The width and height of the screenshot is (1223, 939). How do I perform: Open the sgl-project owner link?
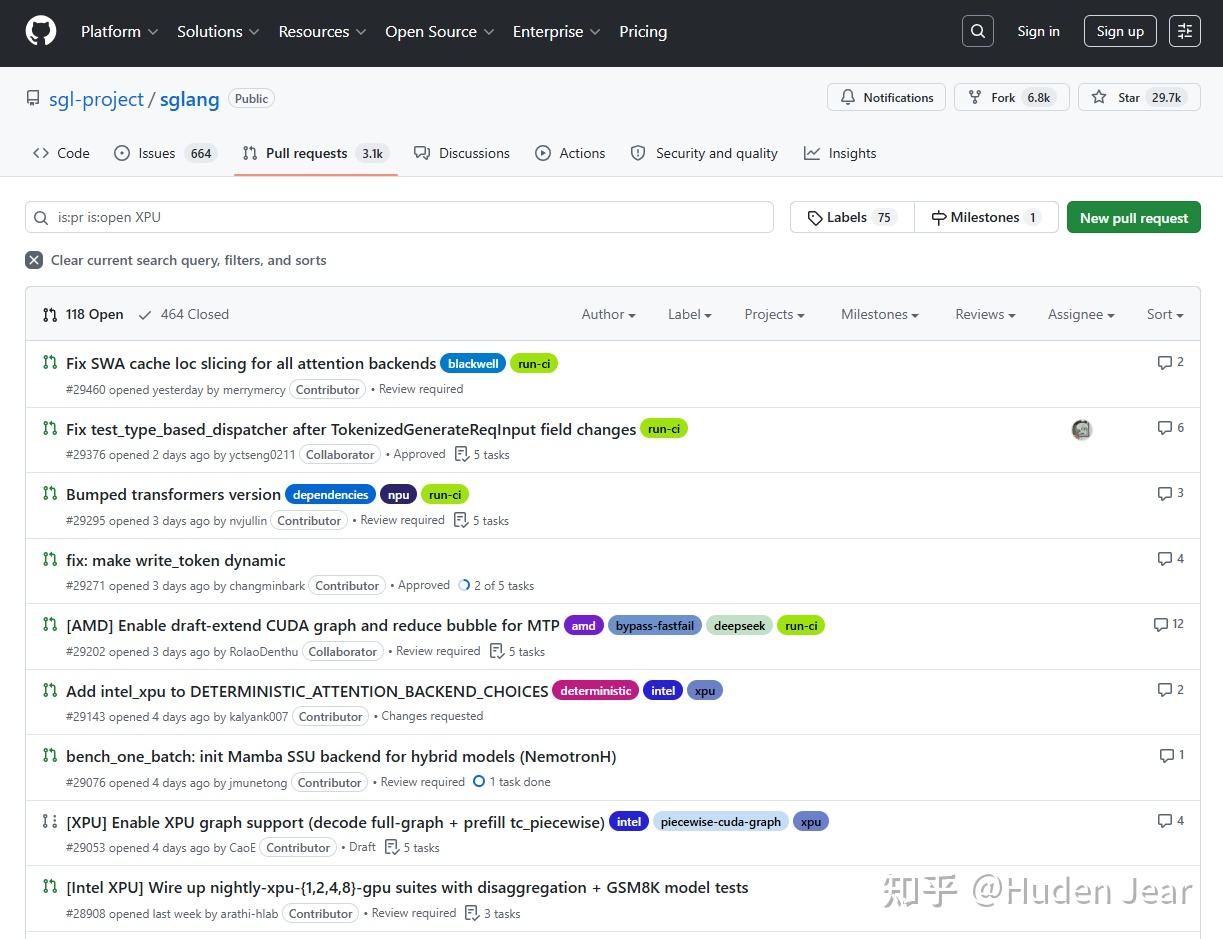[x=96, y=99]
